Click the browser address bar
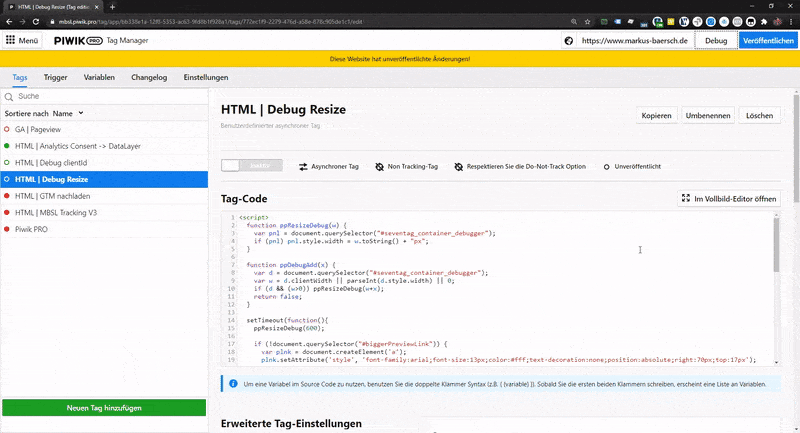 pos(306,22)
